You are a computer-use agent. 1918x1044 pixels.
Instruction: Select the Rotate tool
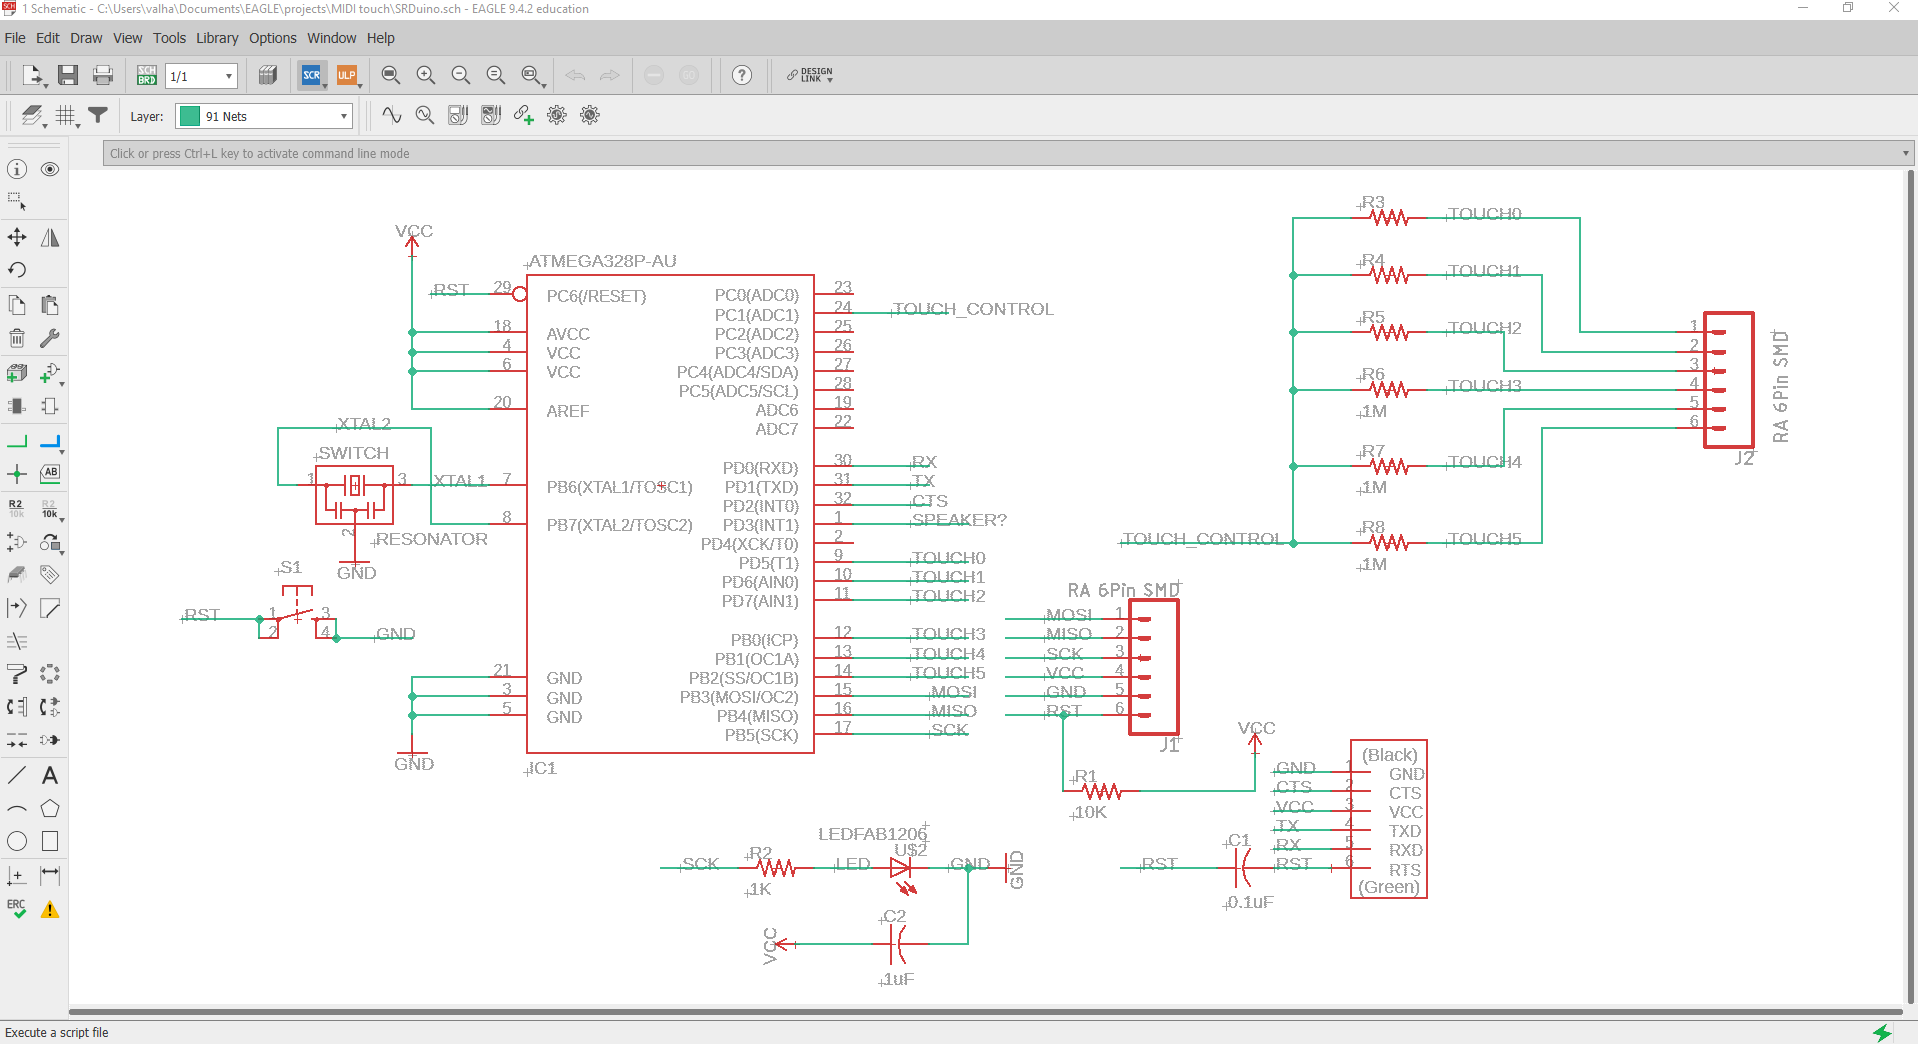click(17, 270)
